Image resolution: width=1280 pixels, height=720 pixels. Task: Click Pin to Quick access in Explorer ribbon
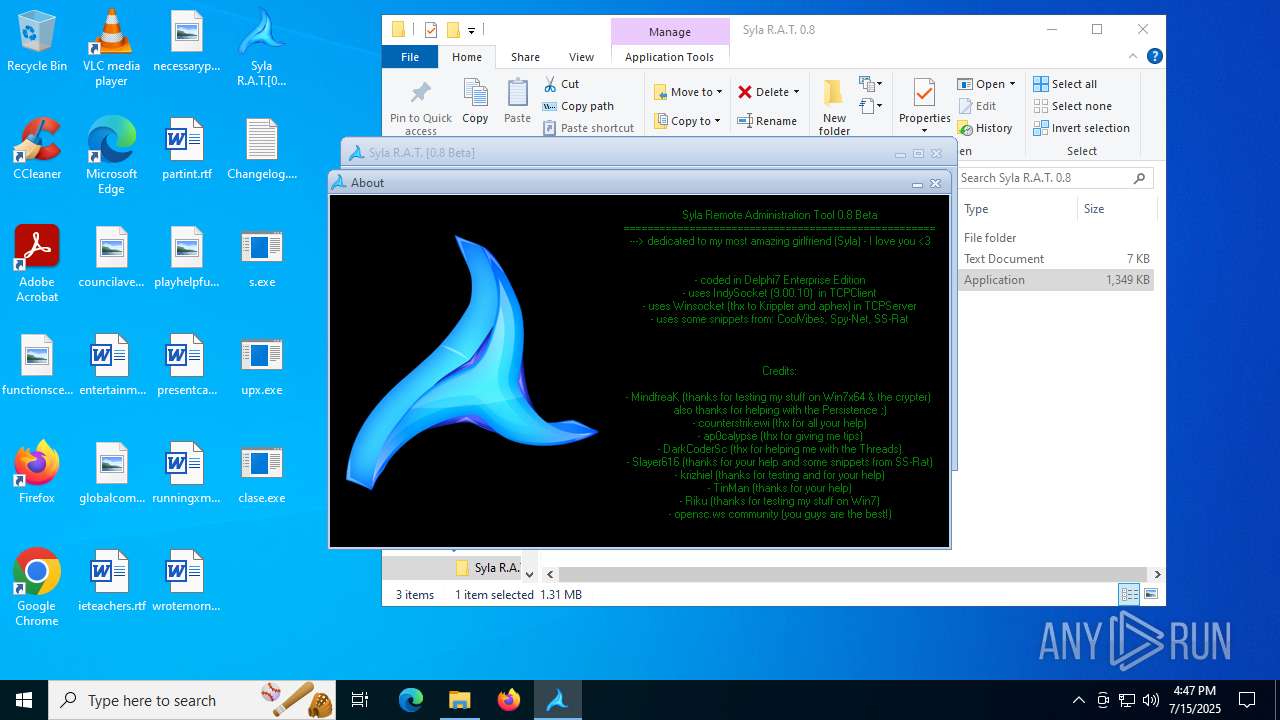point(421,108)
